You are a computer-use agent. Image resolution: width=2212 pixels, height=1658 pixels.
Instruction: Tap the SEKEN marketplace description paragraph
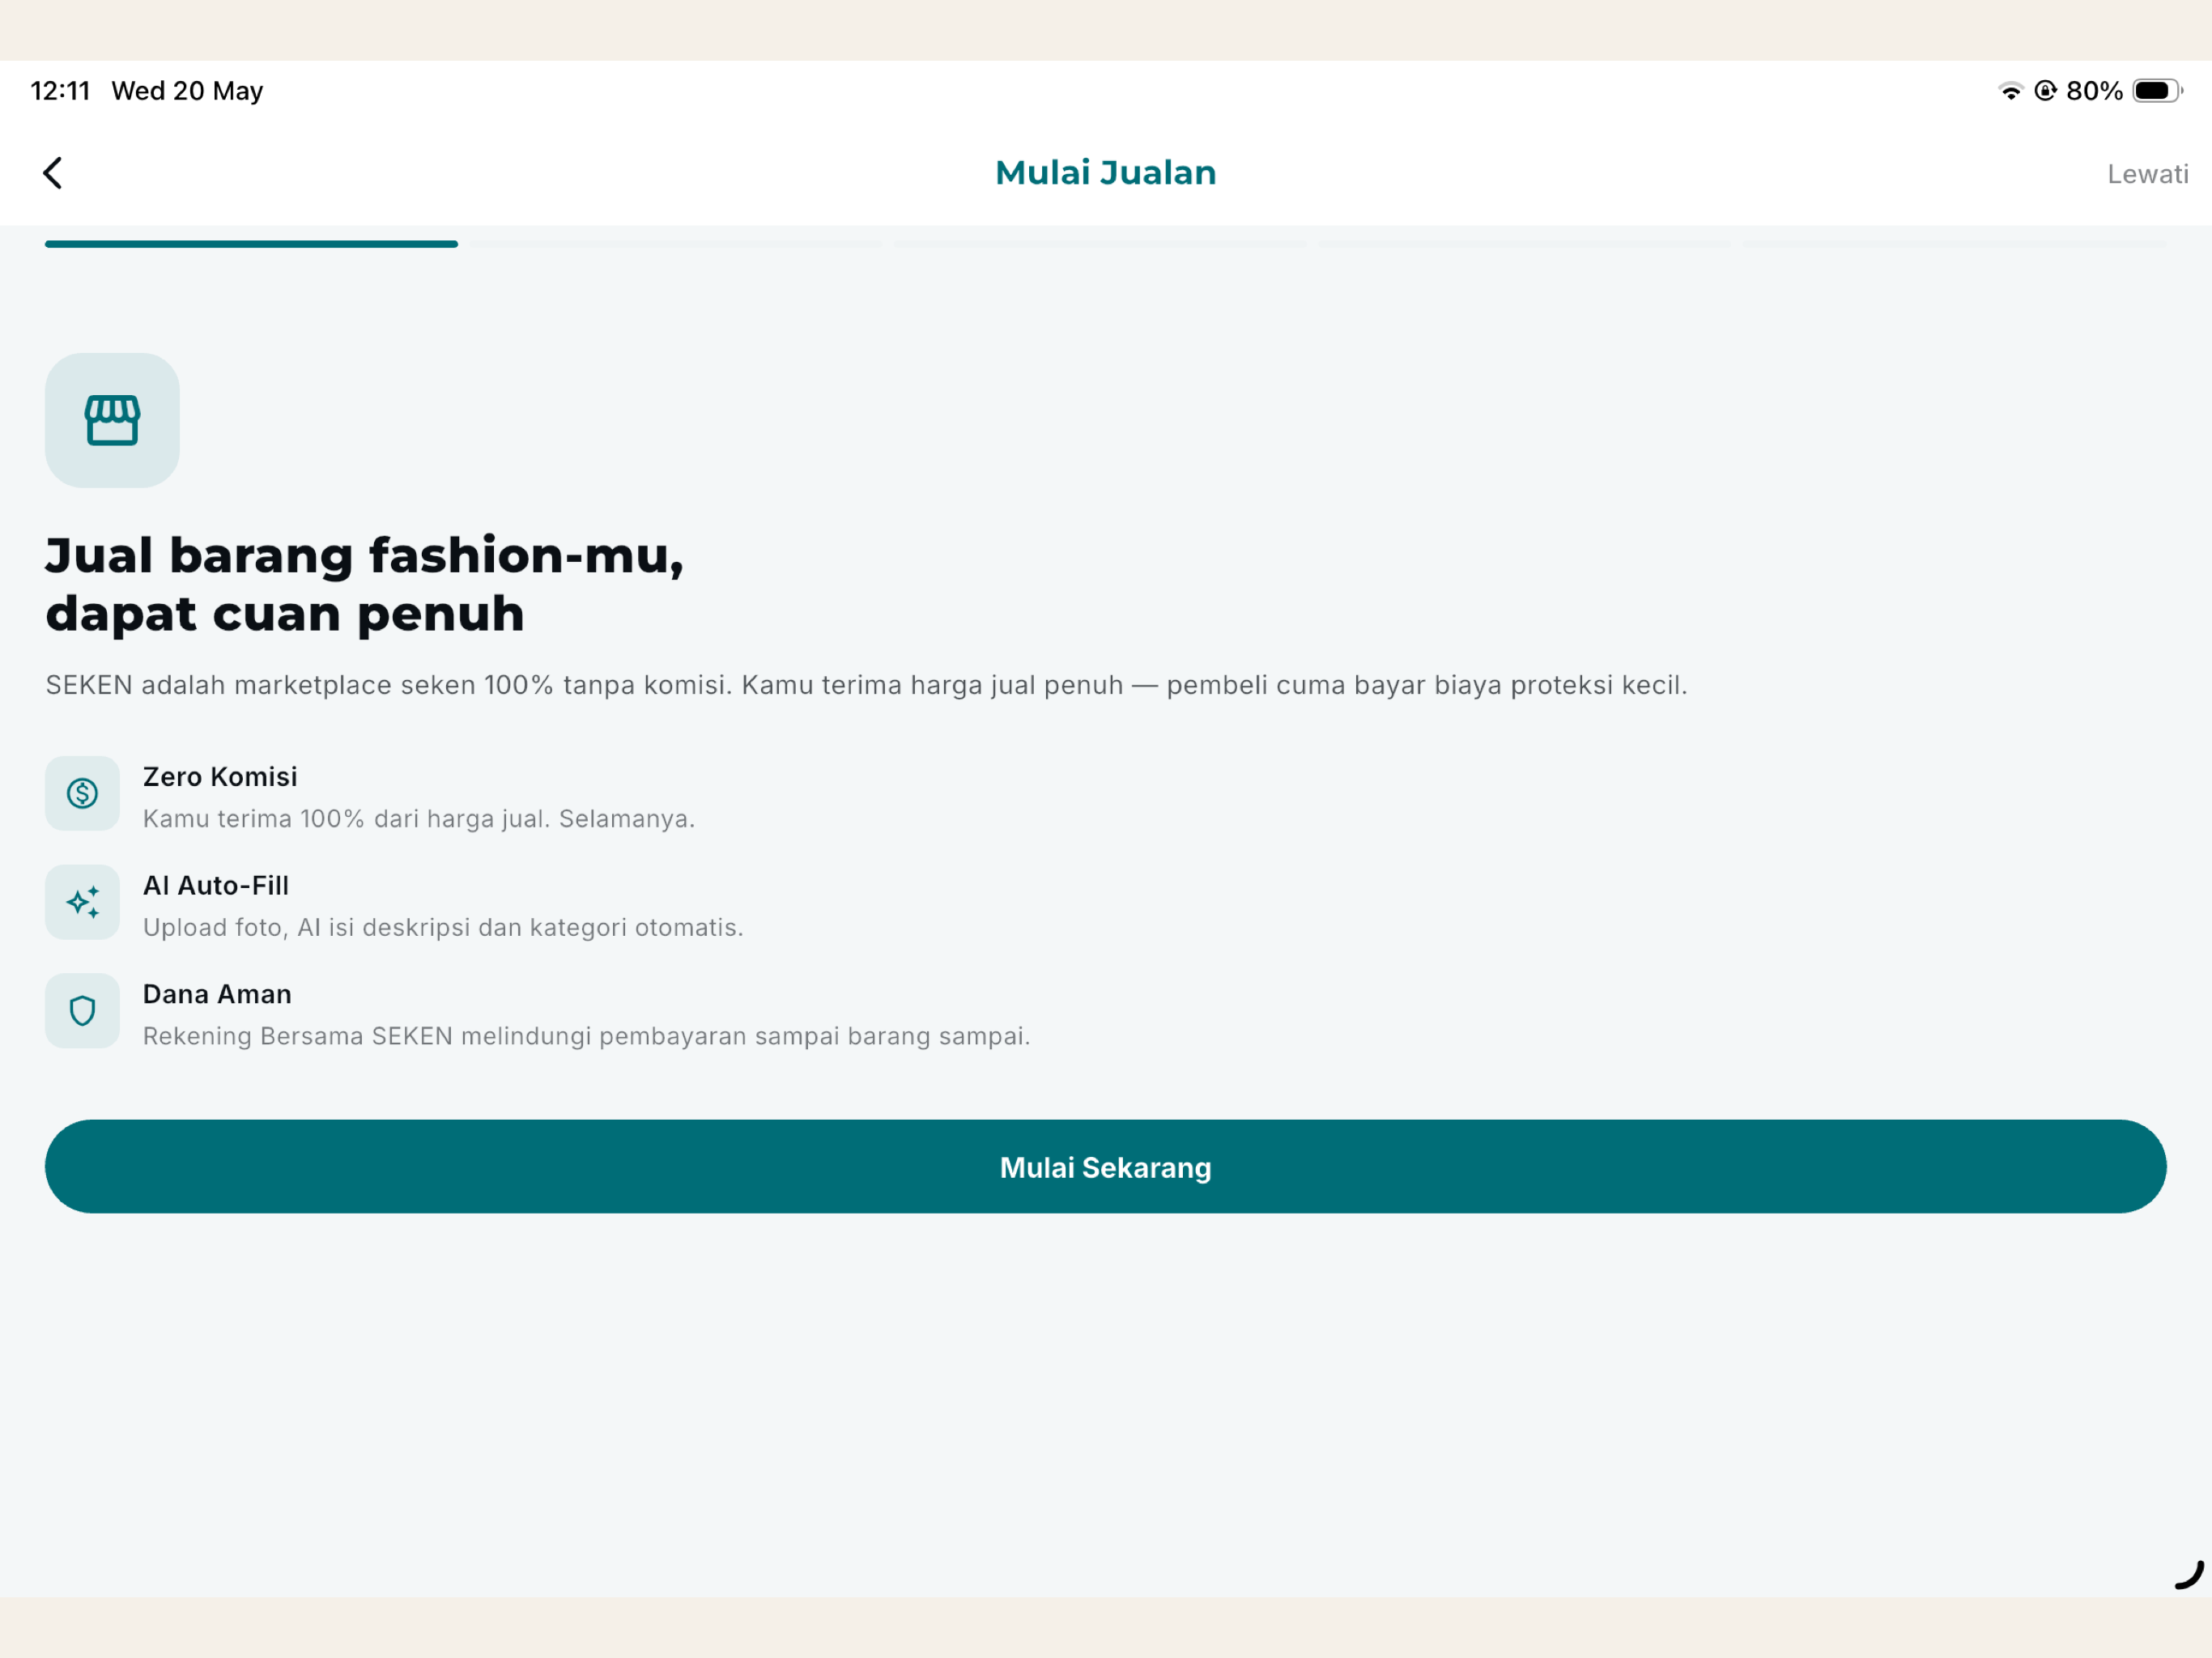(x=866, y=685)
